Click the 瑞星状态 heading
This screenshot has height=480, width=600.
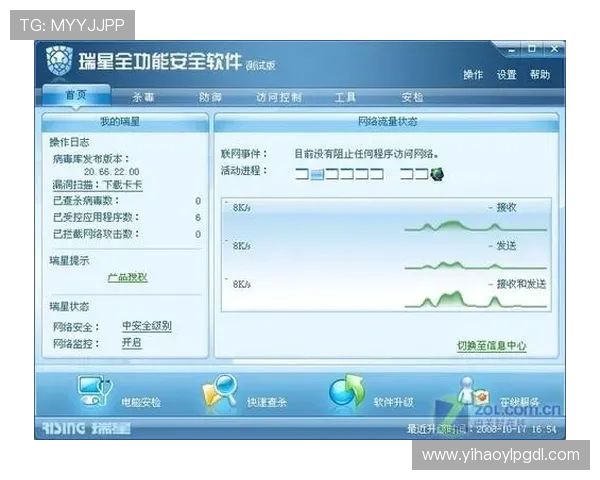(x=69, y=307)
